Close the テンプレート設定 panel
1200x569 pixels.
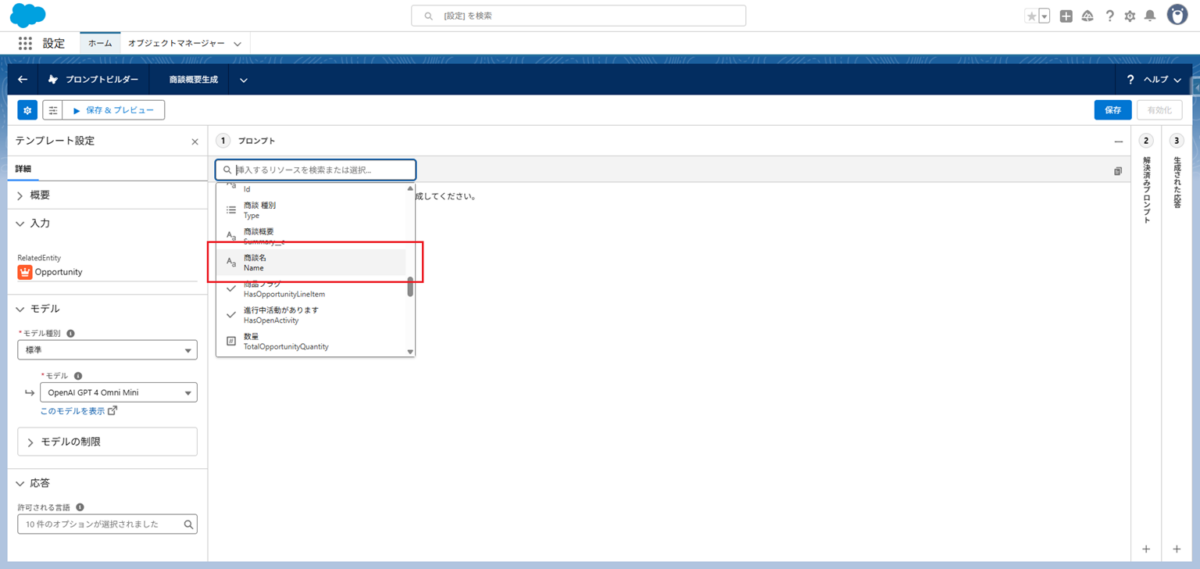pyautogui.click(x=195, y=142)
